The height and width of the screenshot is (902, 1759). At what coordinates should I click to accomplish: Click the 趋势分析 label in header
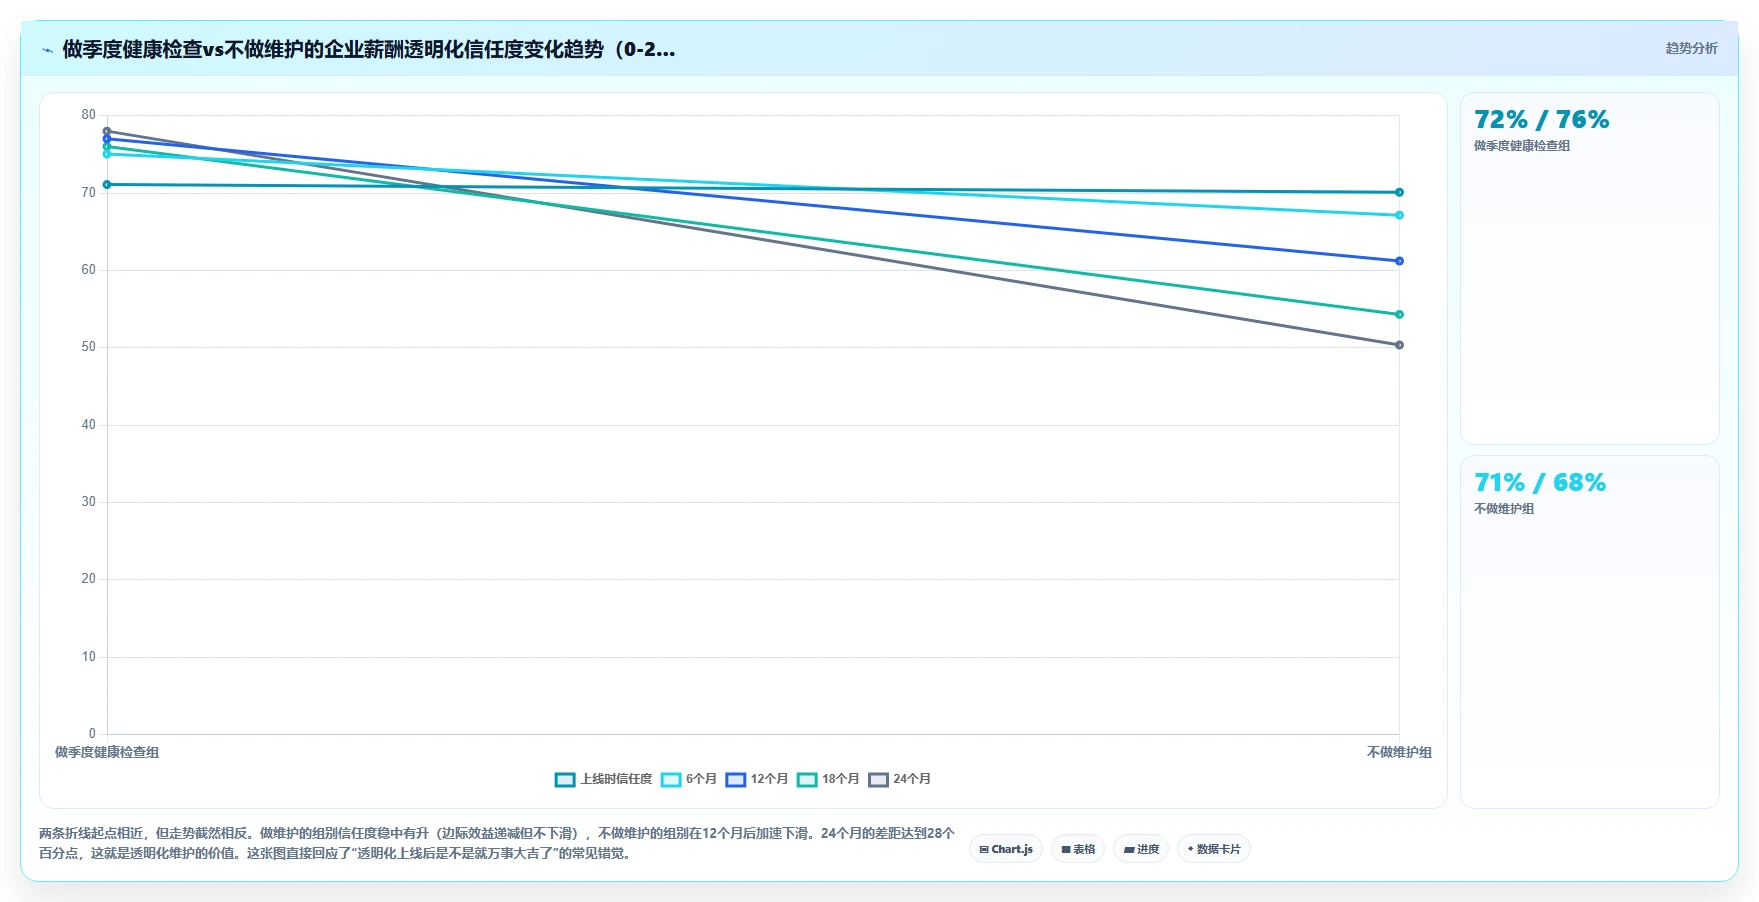click(x=1691, y=48)
